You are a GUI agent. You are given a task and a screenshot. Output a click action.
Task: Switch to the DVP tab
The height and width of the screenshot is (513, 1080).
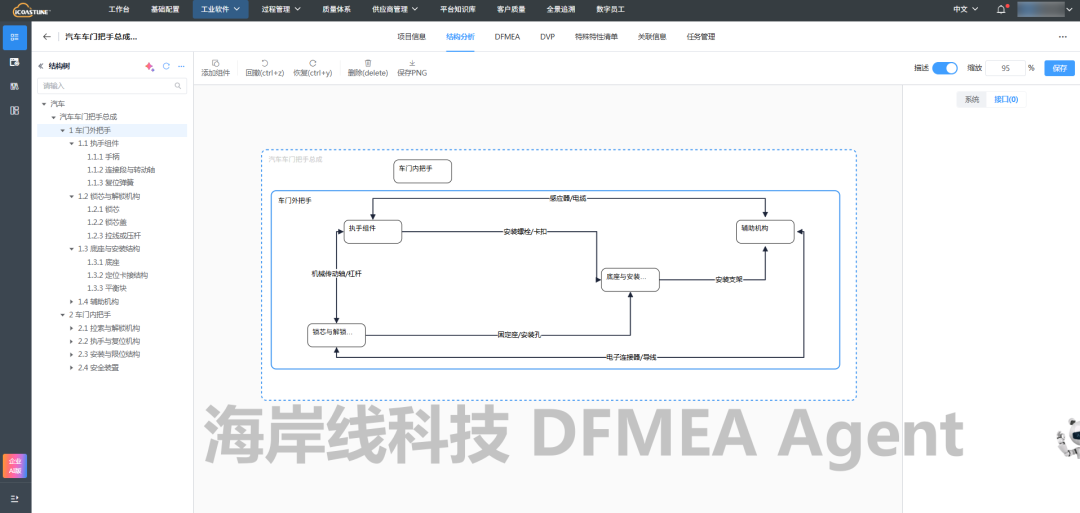[x=547, y=36]
